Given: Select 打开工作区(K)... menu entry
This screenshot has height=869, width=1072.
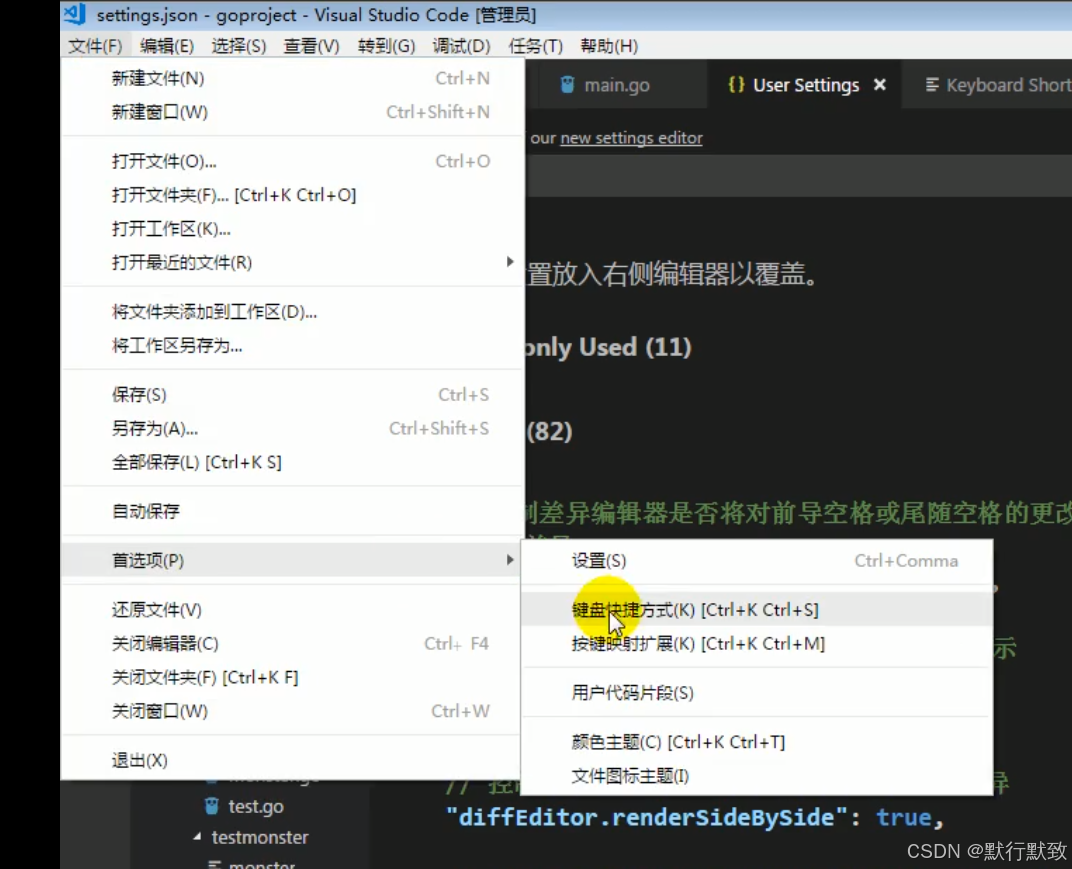Looking at the screenshot, I should (x=293, y=228).
